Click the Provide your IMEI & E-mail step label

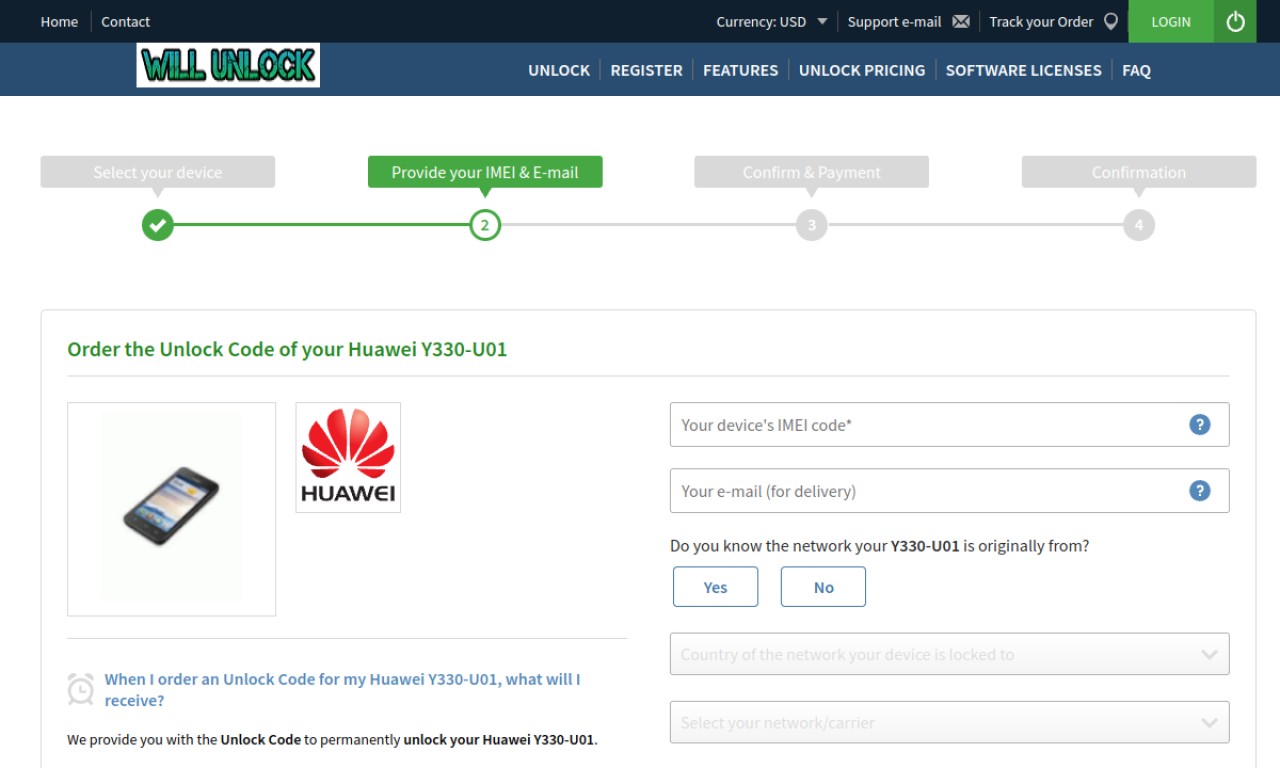[x=485, y=172]
